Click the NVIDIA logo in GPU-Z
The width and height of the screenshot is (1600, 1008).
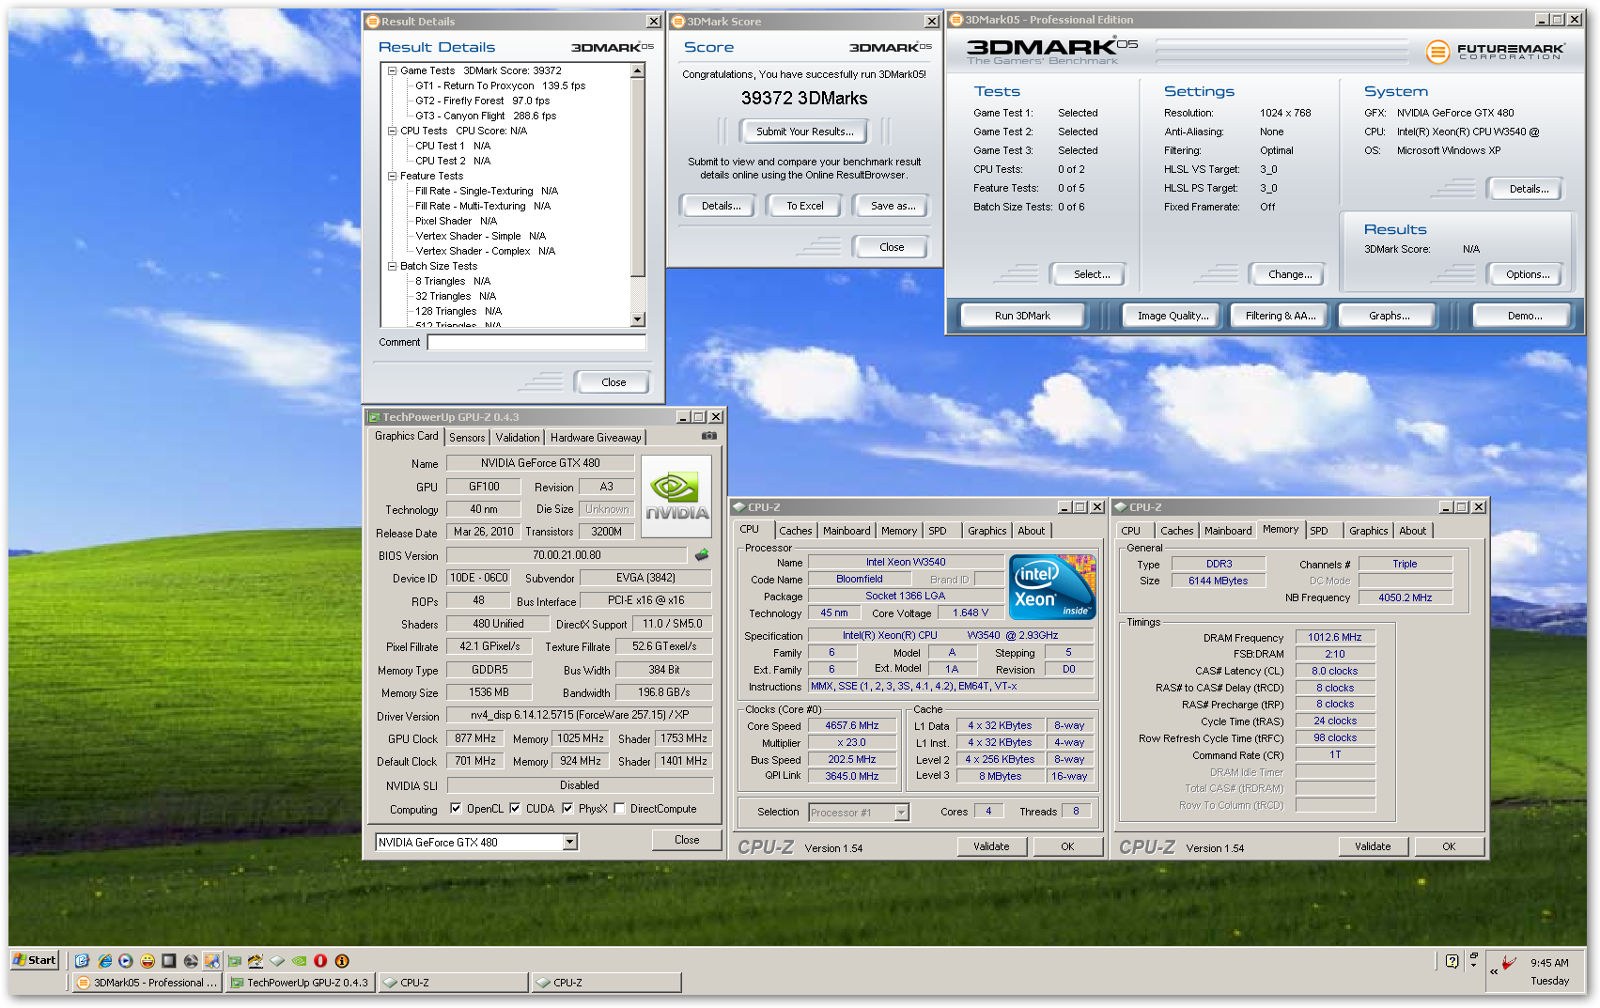676,497
